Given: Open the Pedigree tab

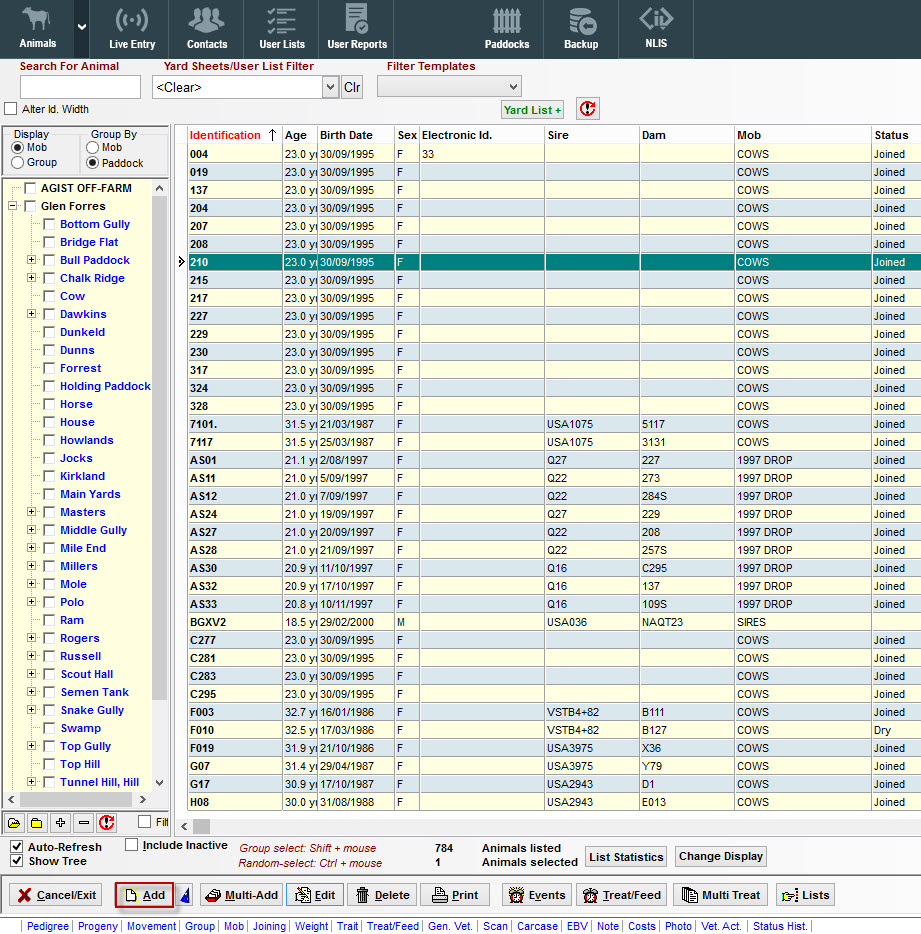Looking at the screenshot, I should click(x=48, y=926).
